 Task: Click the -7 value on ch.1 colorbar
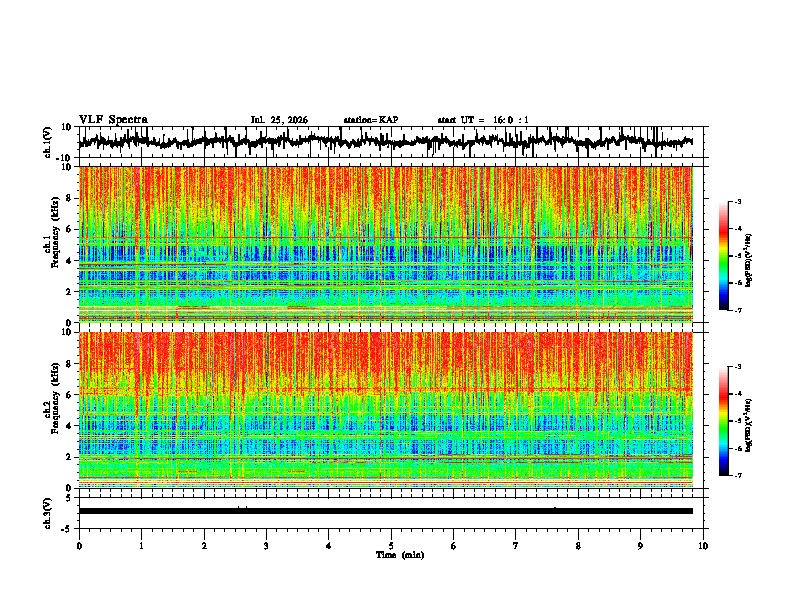738,310
